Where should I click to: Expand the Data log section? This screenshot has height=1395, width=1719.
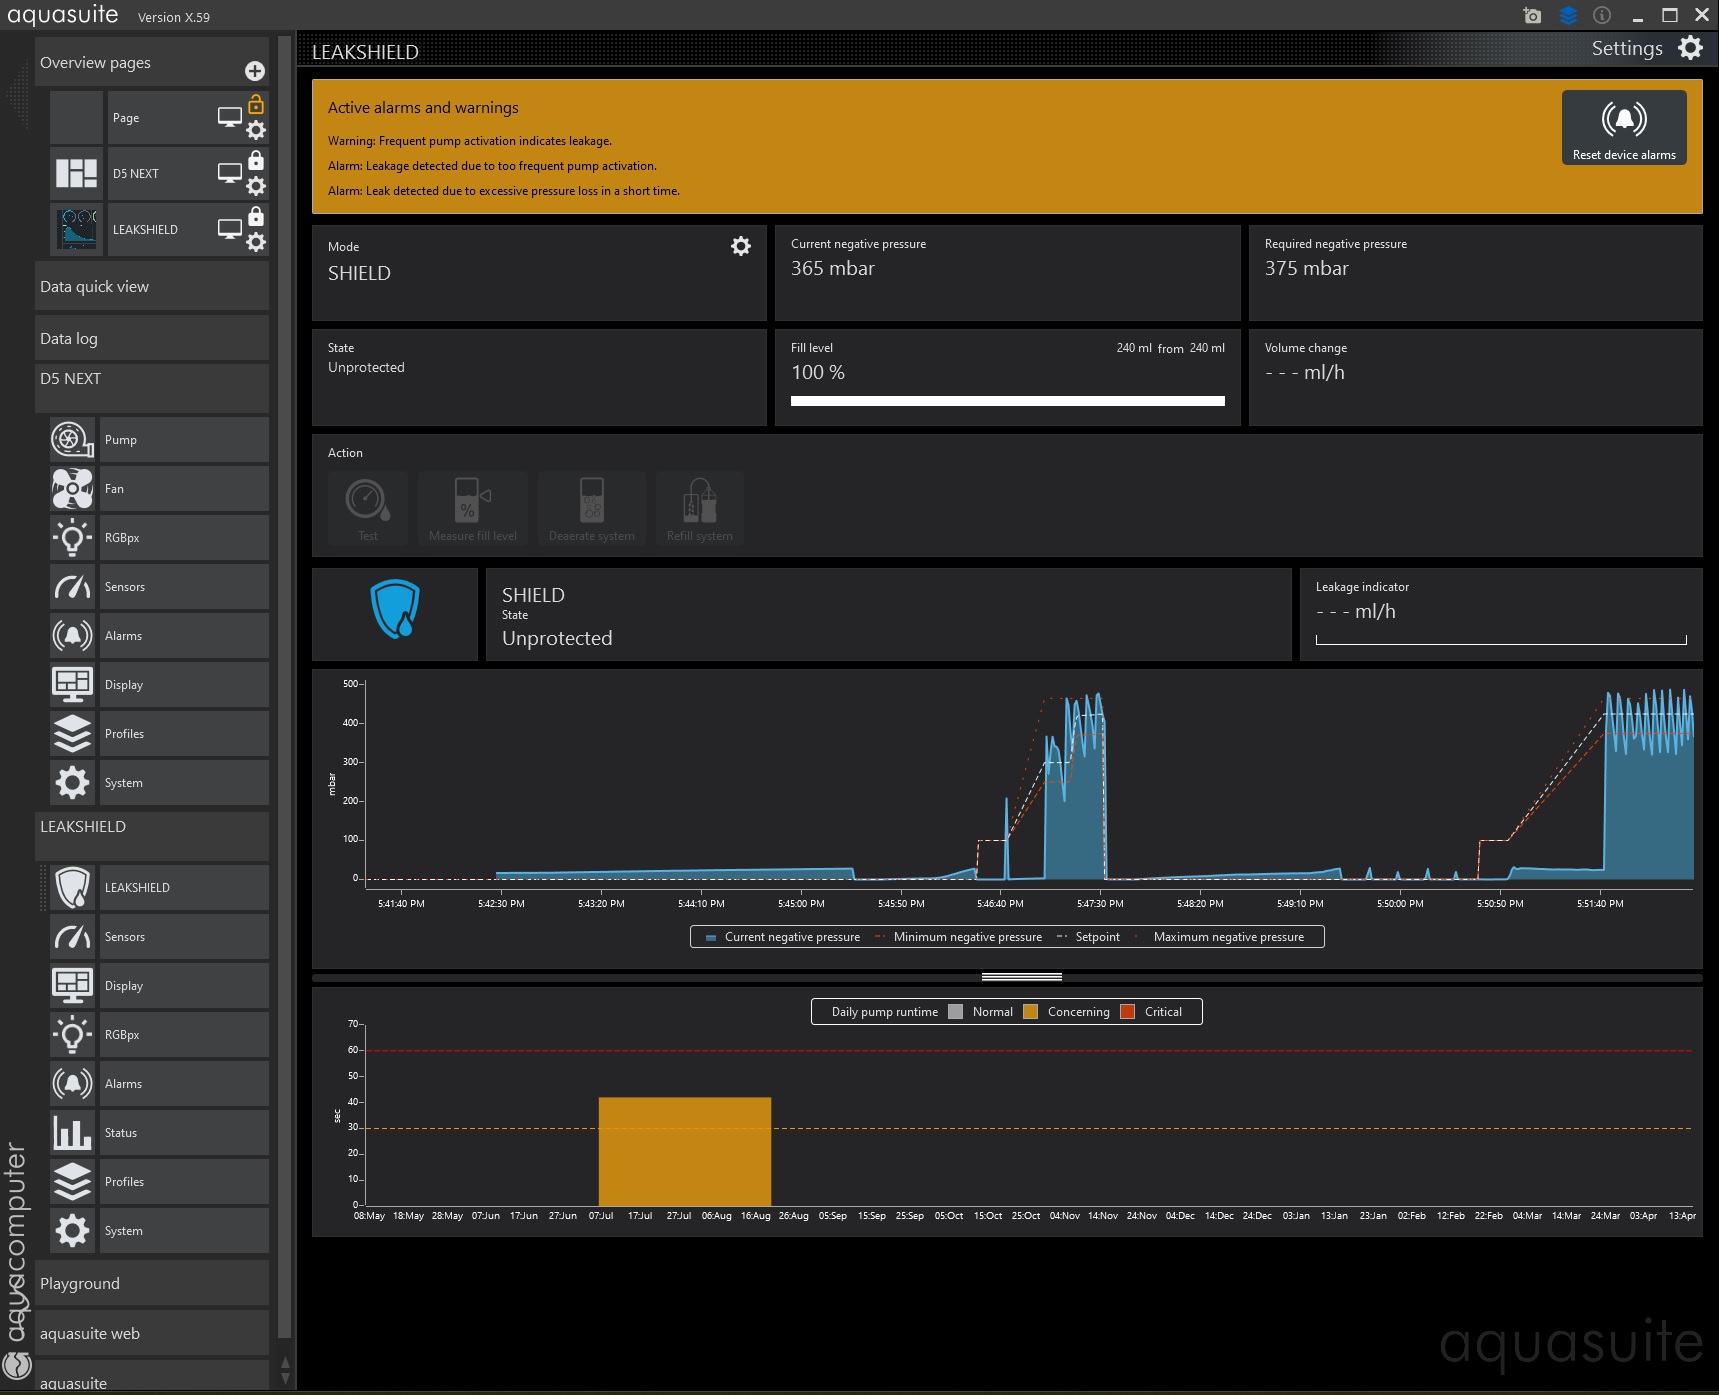(151, 339)
